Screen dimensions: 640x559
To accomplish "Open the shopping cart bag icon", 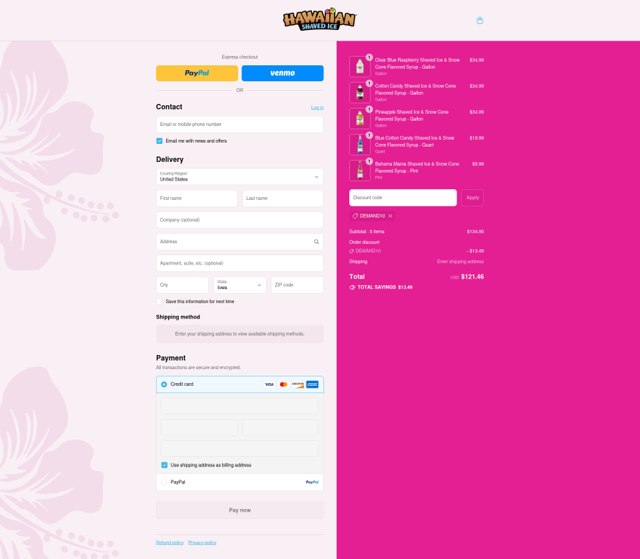I will [x=480, y=20].
